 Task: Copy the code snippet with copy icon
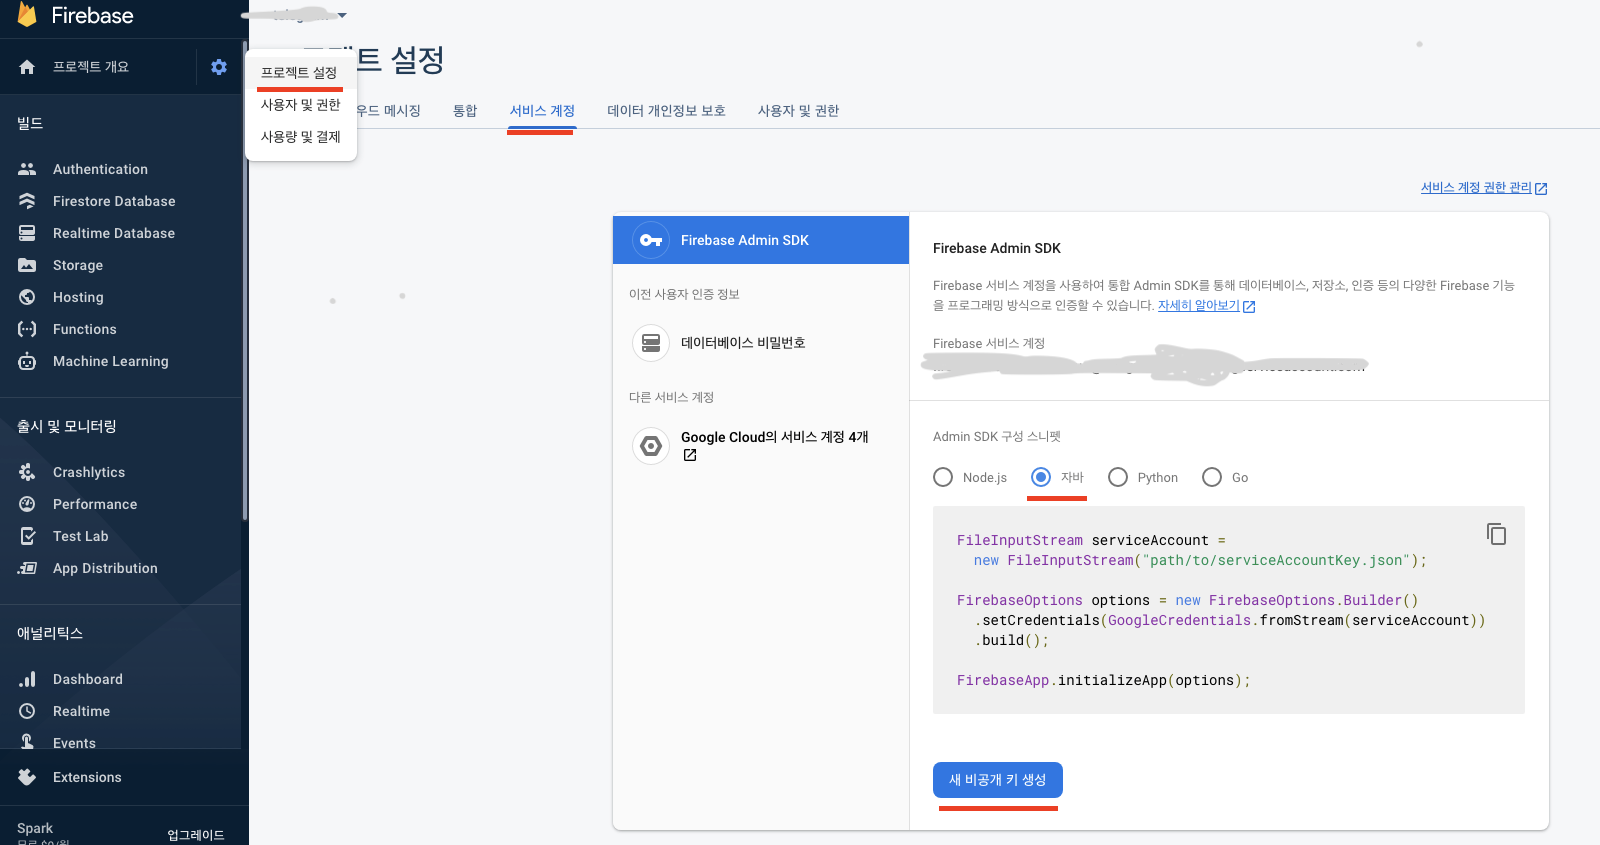1496,534
